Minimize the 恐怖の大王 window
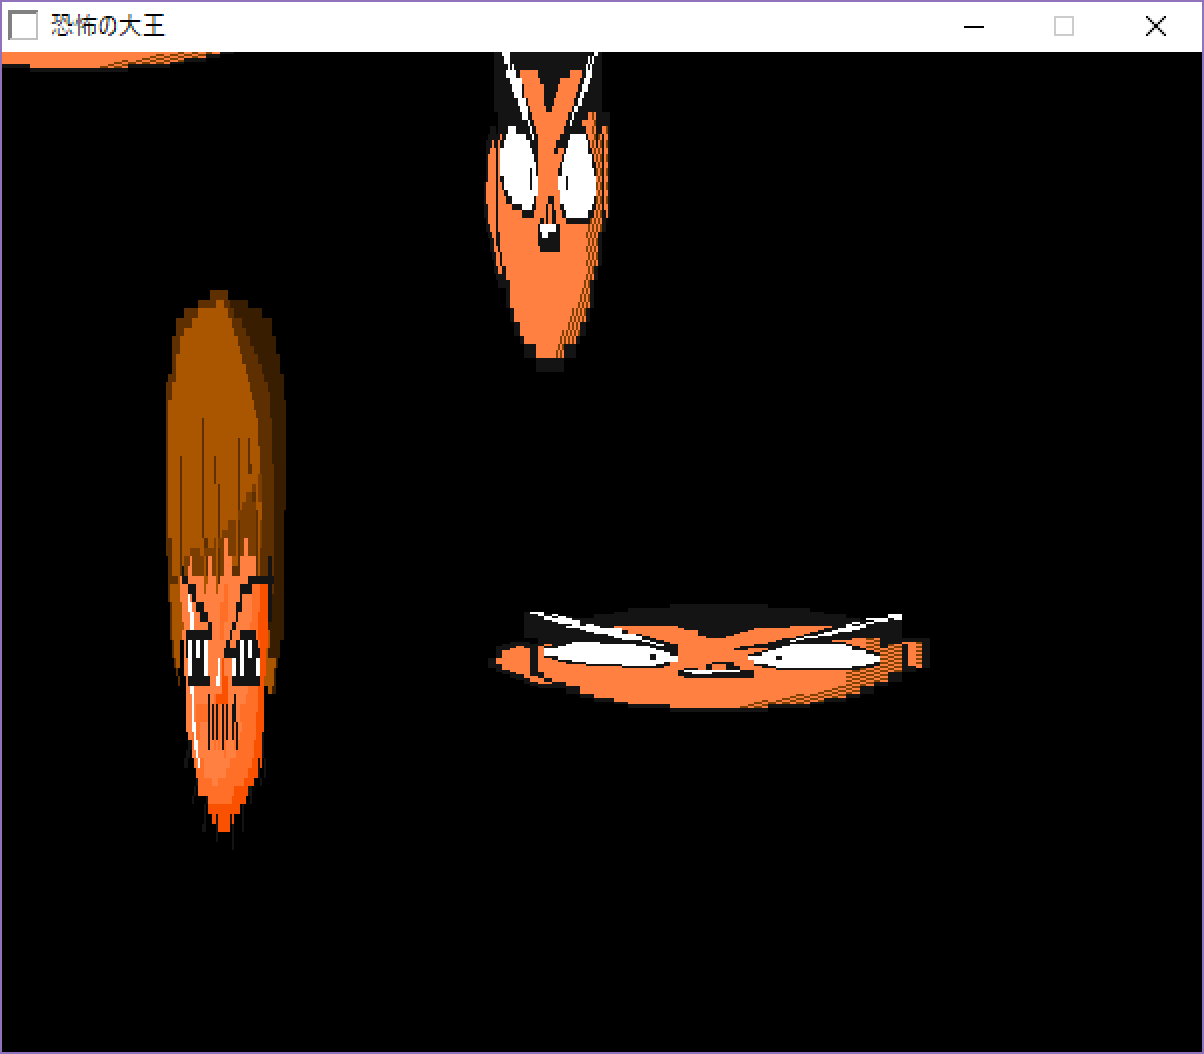The width and height of the screenshot is (1204, 1054). click(x=974, y=26)
